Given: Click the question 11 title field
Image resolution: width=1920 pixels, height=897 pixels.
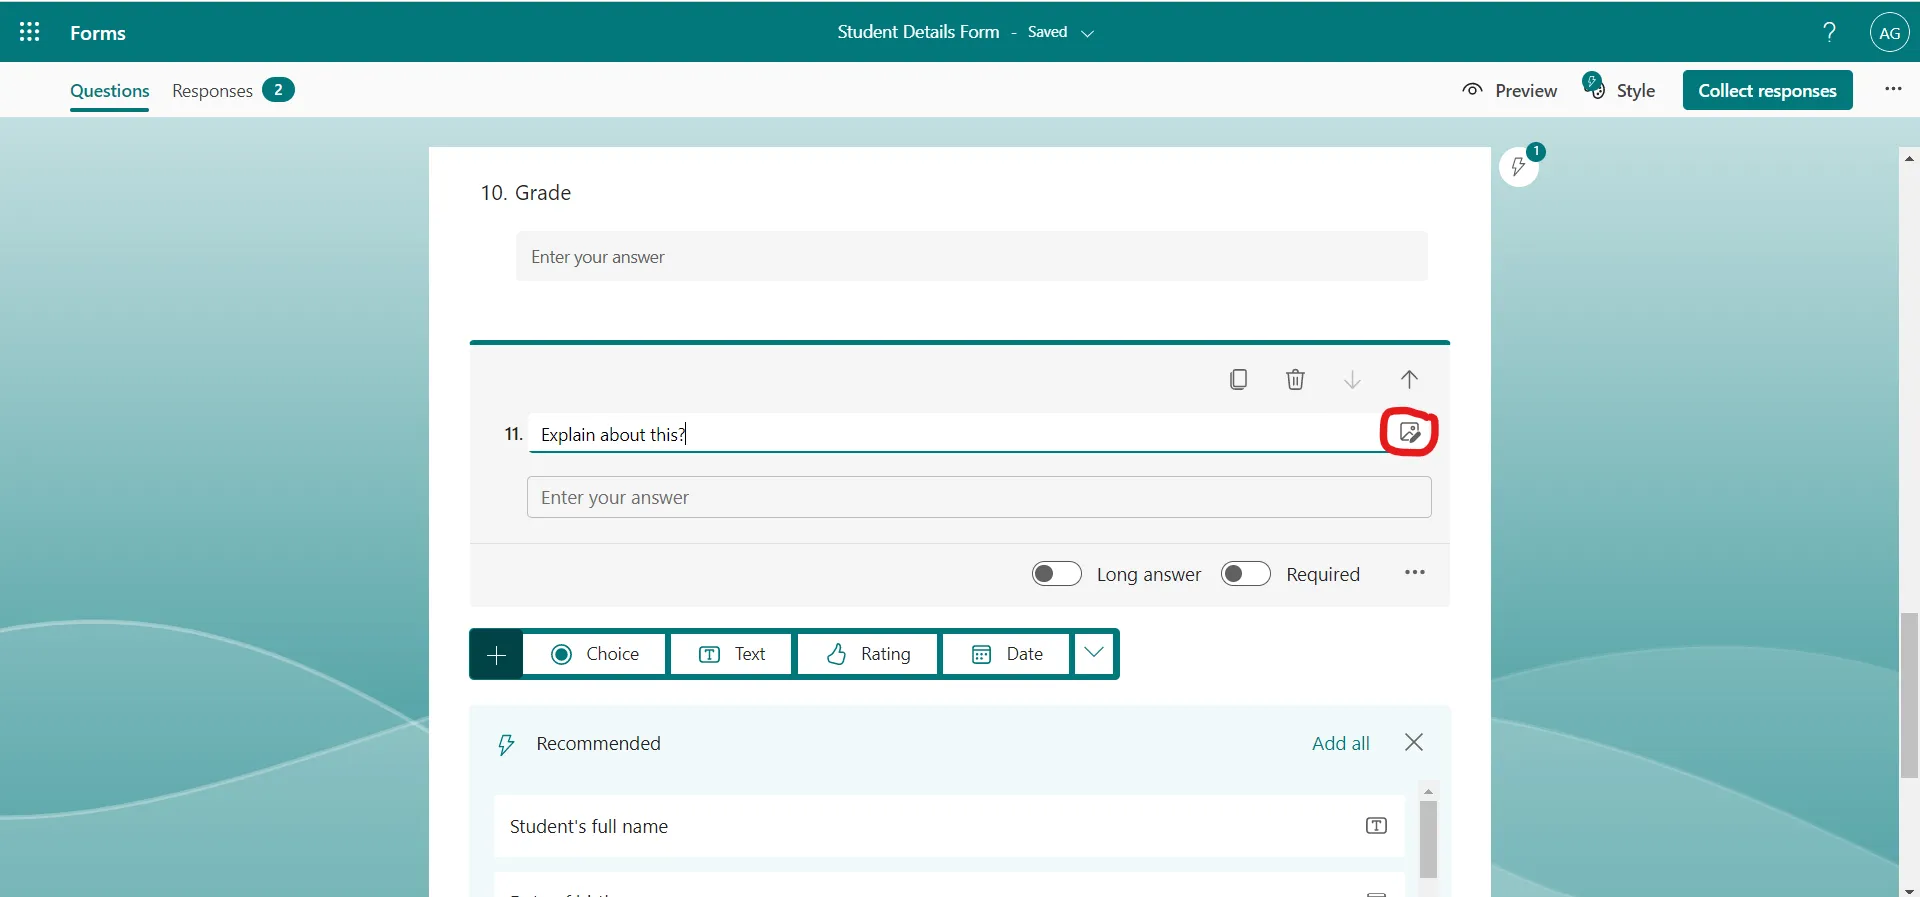Looking at the screenshot, I should 955,434.
